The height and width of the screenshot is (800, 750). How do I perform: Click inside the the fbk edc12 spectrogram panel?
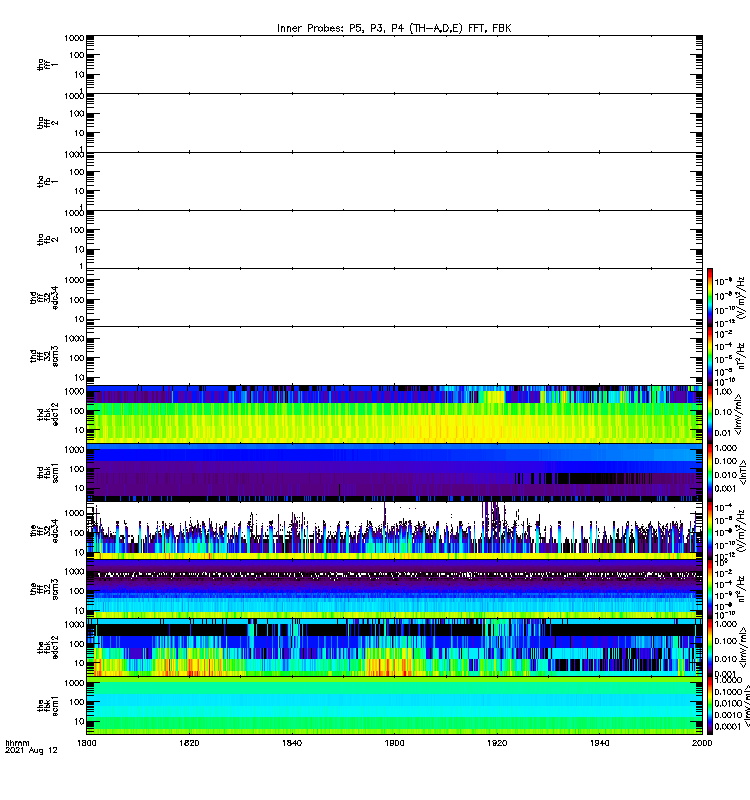click(x=394, y=647)
